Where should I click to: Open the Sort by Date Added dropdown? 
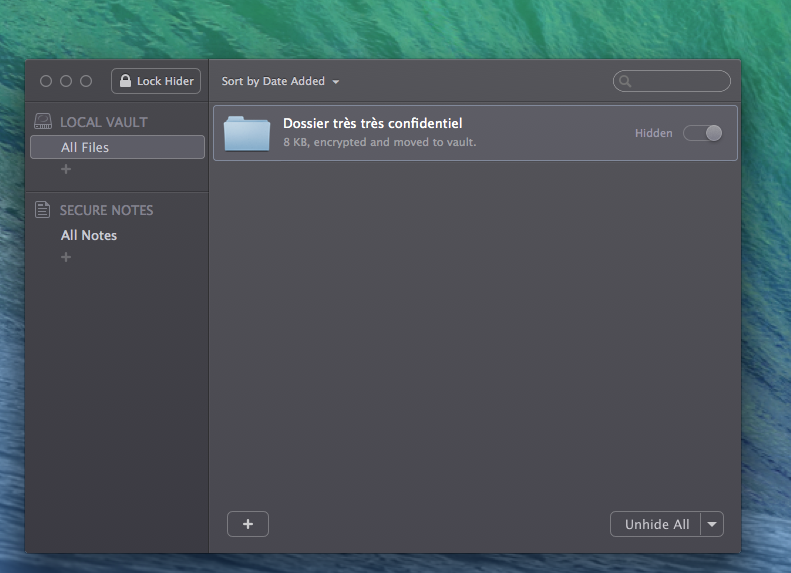[x=280, y=81]
